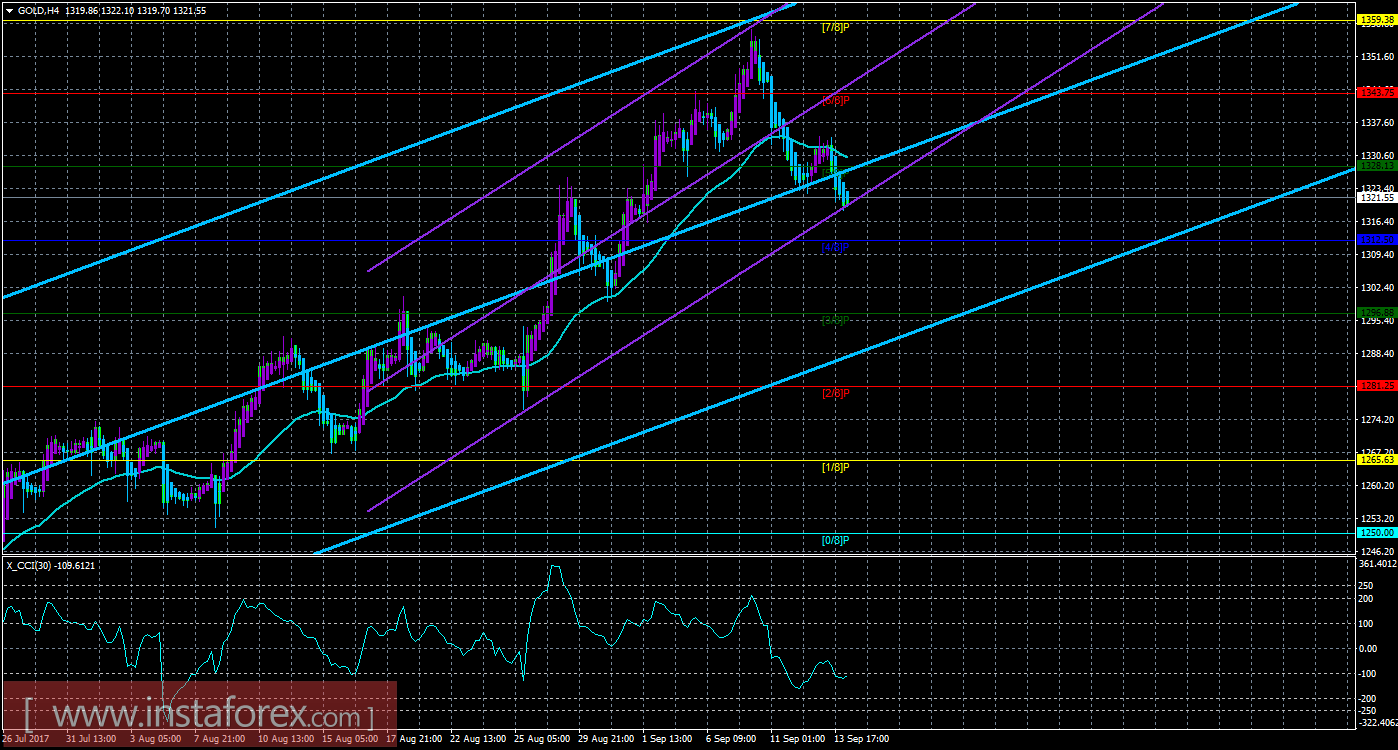1398x750 pixels.
Task: Click the 1288.40 price axis value
Action: [x=1377, y=353]
